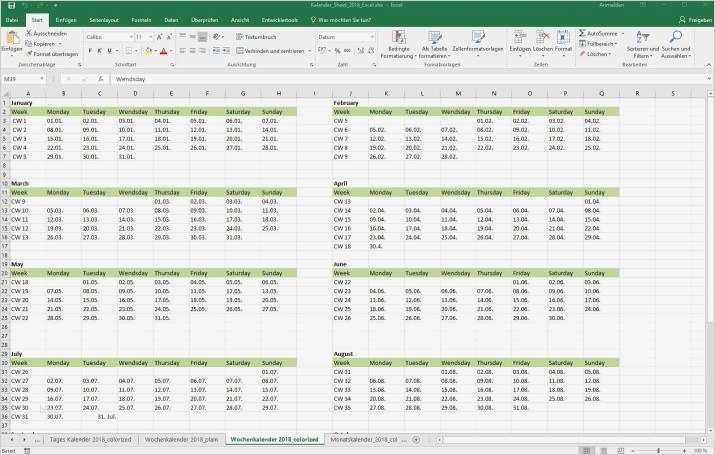Align text right

coord(202,51)
